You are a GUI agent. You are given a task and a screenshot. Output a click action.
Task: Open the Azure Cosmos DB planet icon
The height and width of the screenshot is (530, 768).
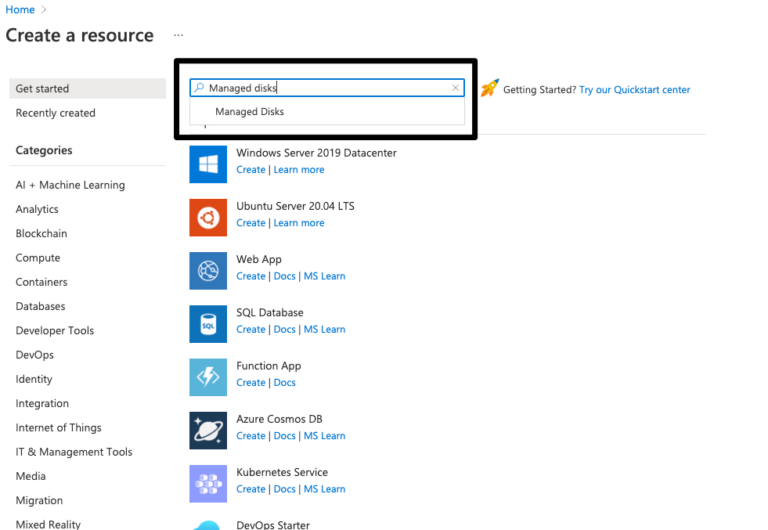208,430
